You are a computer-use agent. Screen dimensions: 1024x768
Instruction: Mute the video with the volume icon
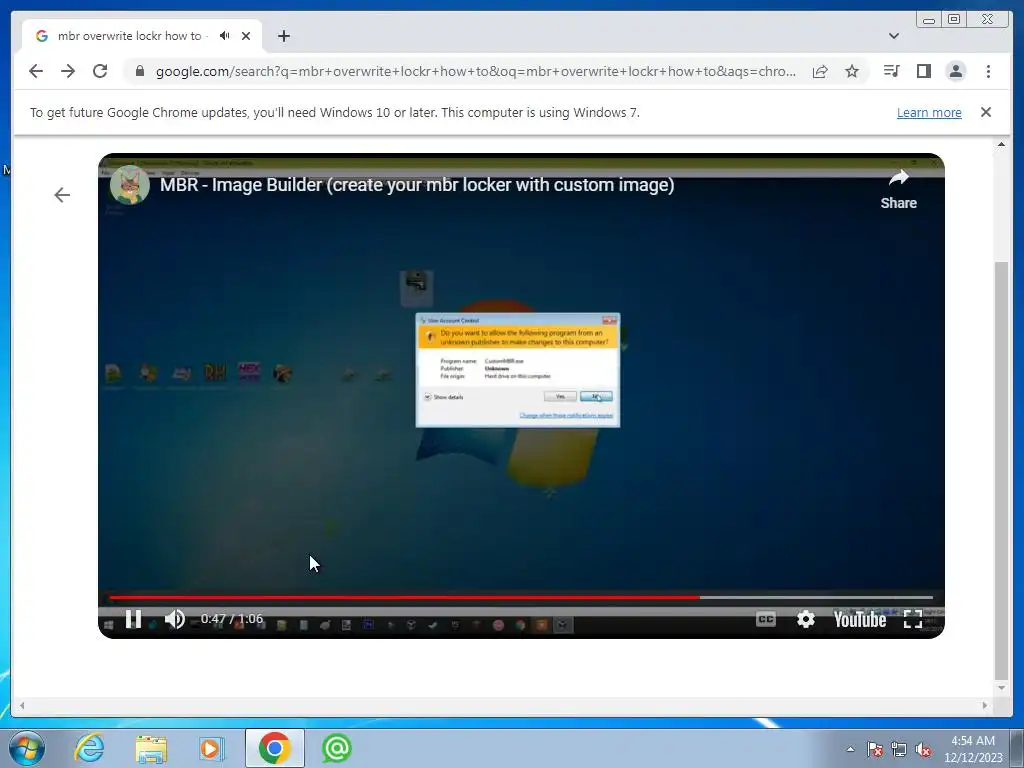point(174,618)
